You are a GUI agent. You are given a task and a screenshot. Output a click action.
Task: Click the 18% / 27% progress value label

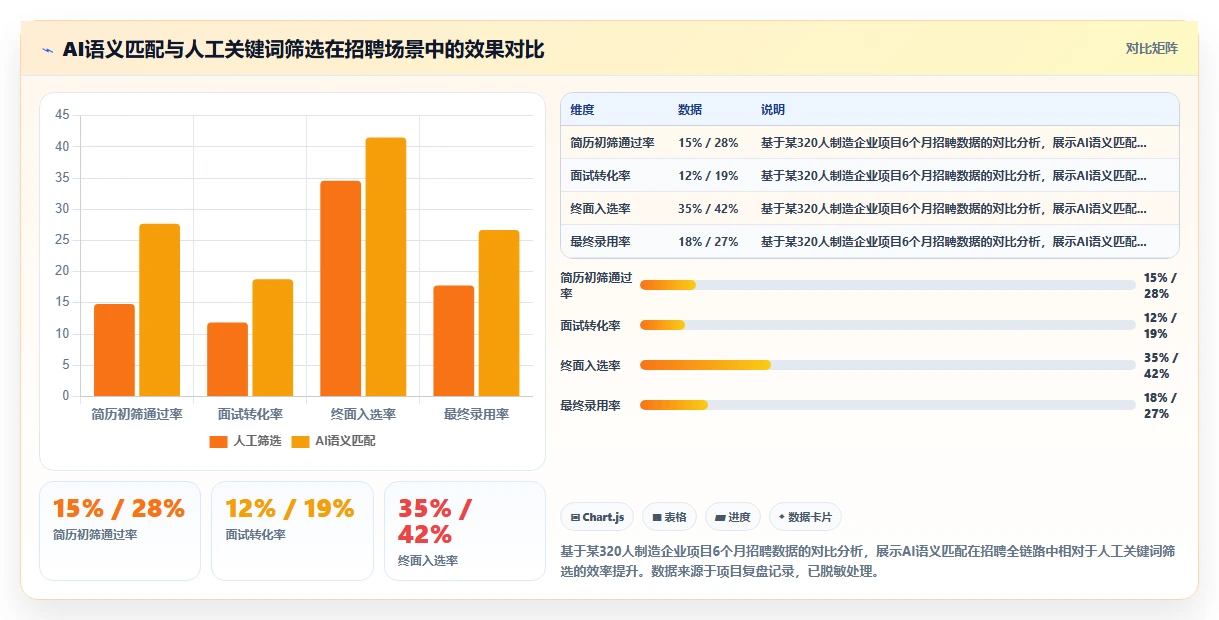tap(1161, 405)
